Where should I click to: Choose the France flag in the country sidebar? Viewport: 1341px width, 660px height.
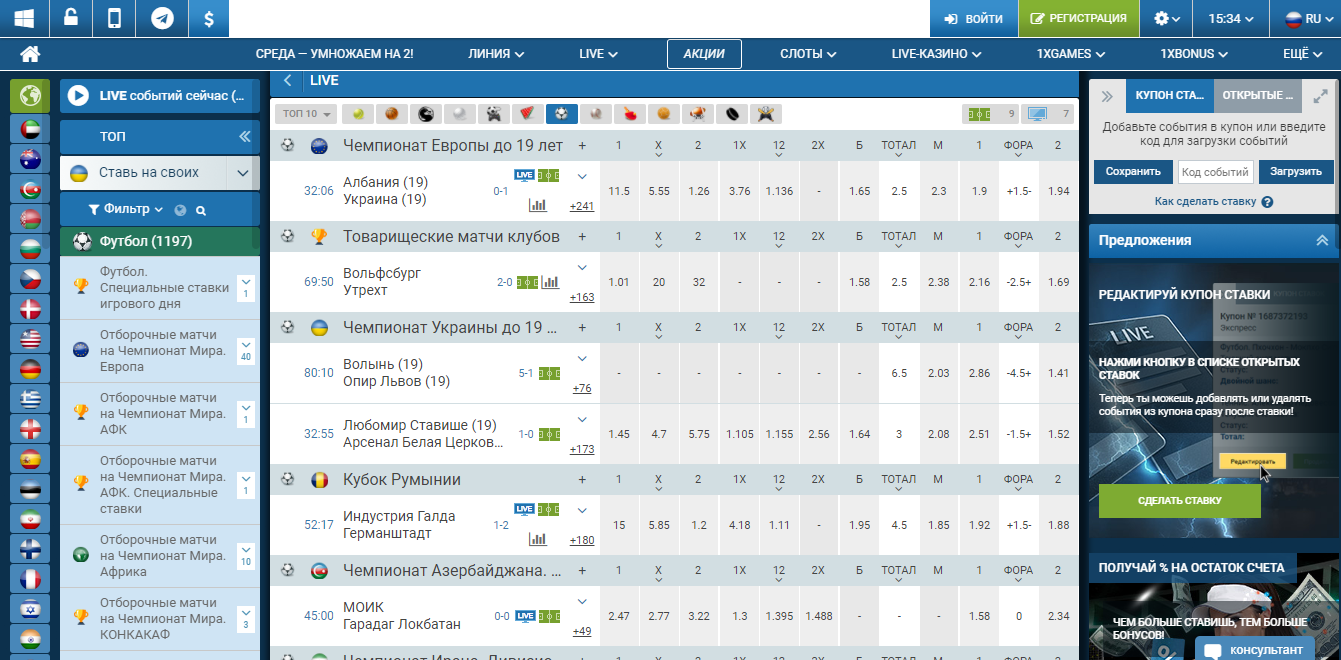click(30, 579)
